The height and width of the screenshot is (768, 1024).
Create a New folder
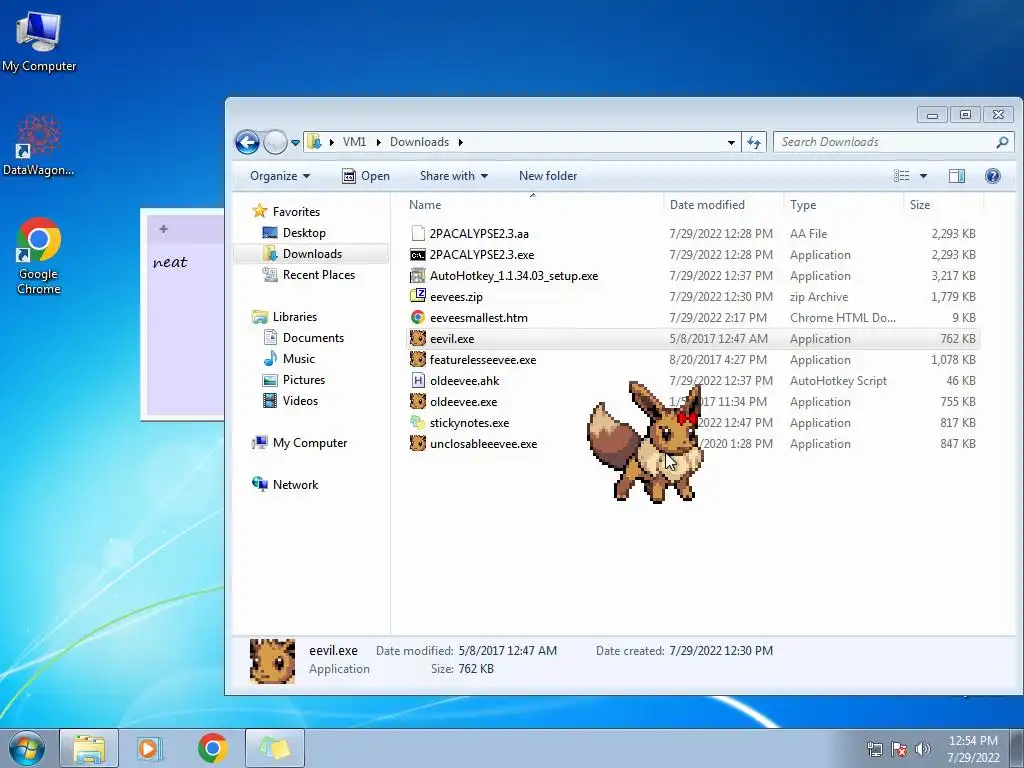548,176
